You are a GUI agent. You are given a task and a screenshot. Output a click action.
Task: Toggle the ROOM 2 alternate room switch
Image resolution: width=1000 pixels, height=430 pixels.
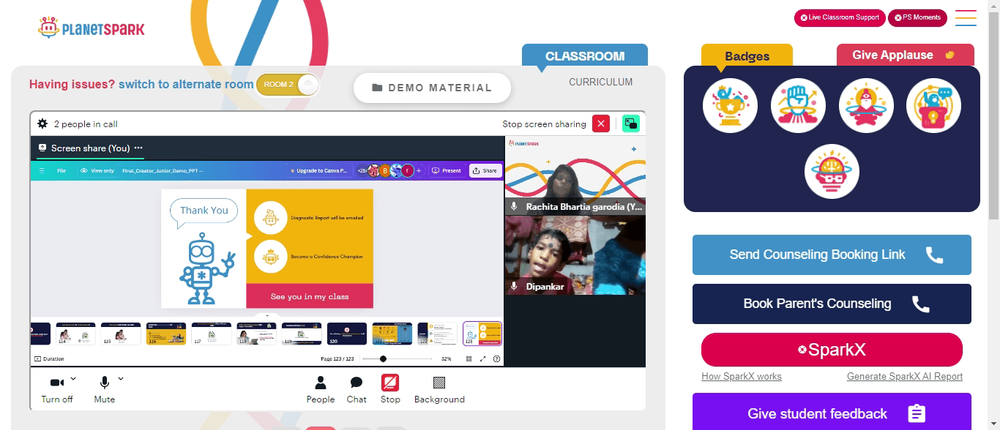(287, 85)
